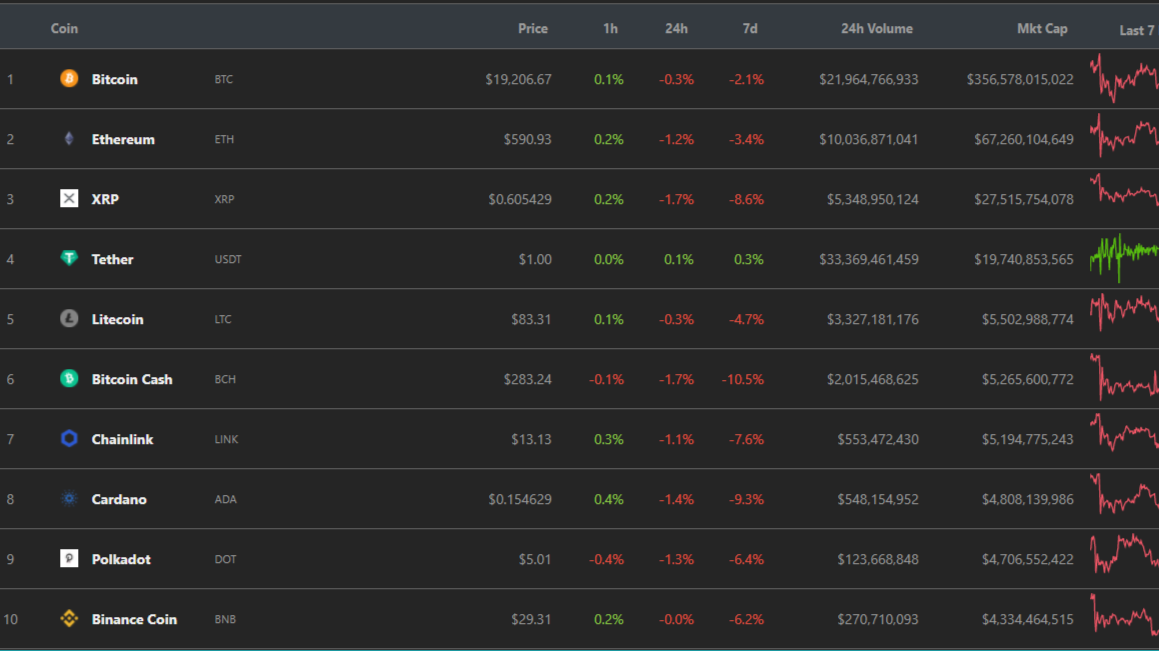The height and width of the screenshot is (651, 1159).
Task: Click the ETH ticker symbol
Action: 224,139
